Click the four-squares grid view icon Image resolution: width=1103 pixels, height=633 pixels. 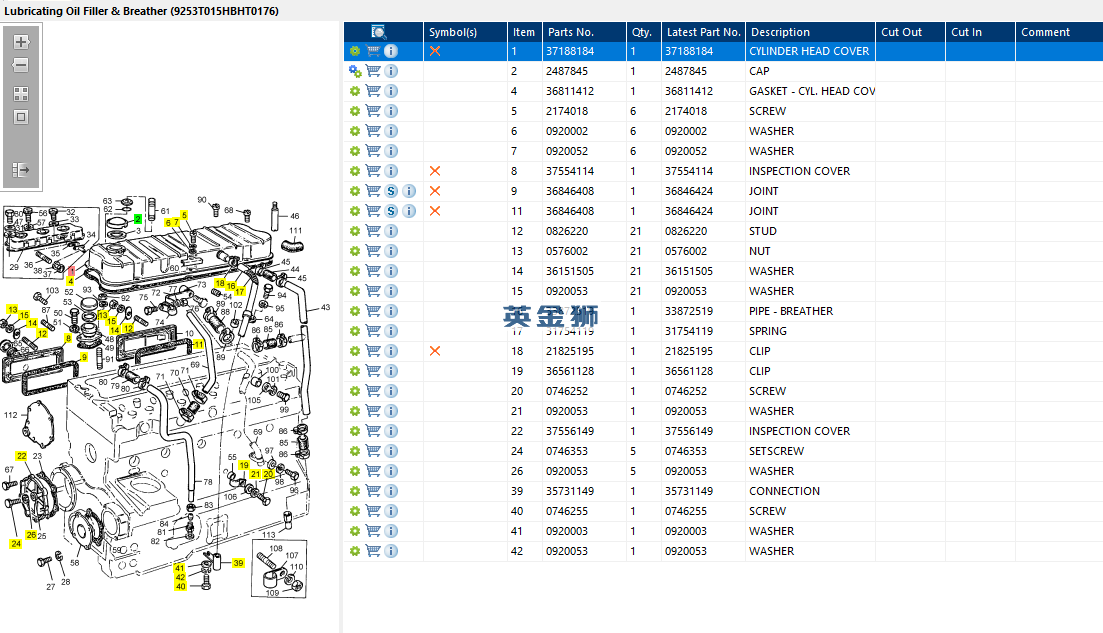tap(20, 93)
